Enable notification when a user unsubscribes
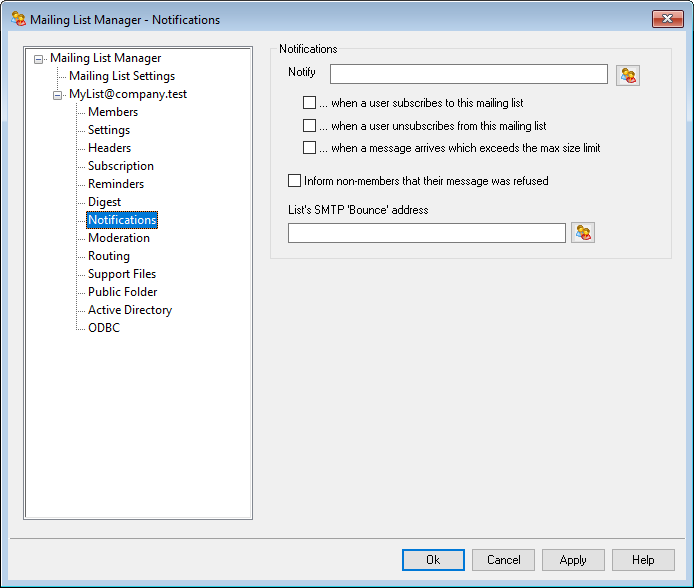The image size is (694, 588). (x=310, y=126)
